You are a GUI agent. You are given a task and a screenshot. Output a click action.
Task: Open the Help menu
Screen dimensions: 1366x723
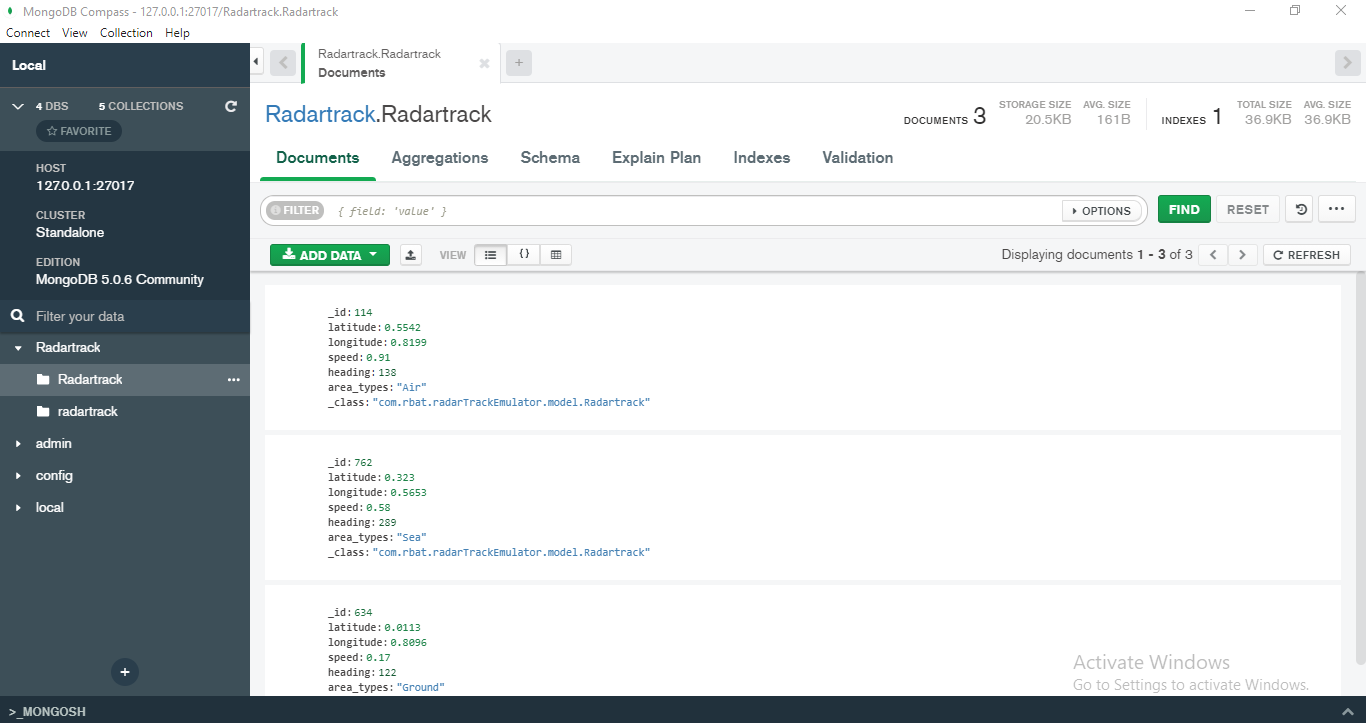177,33
